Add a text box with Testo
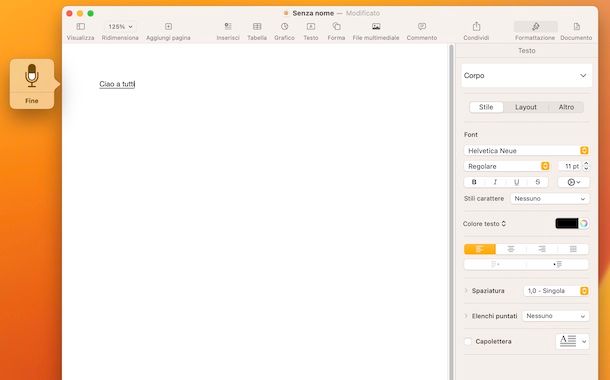 pos(311,31)
